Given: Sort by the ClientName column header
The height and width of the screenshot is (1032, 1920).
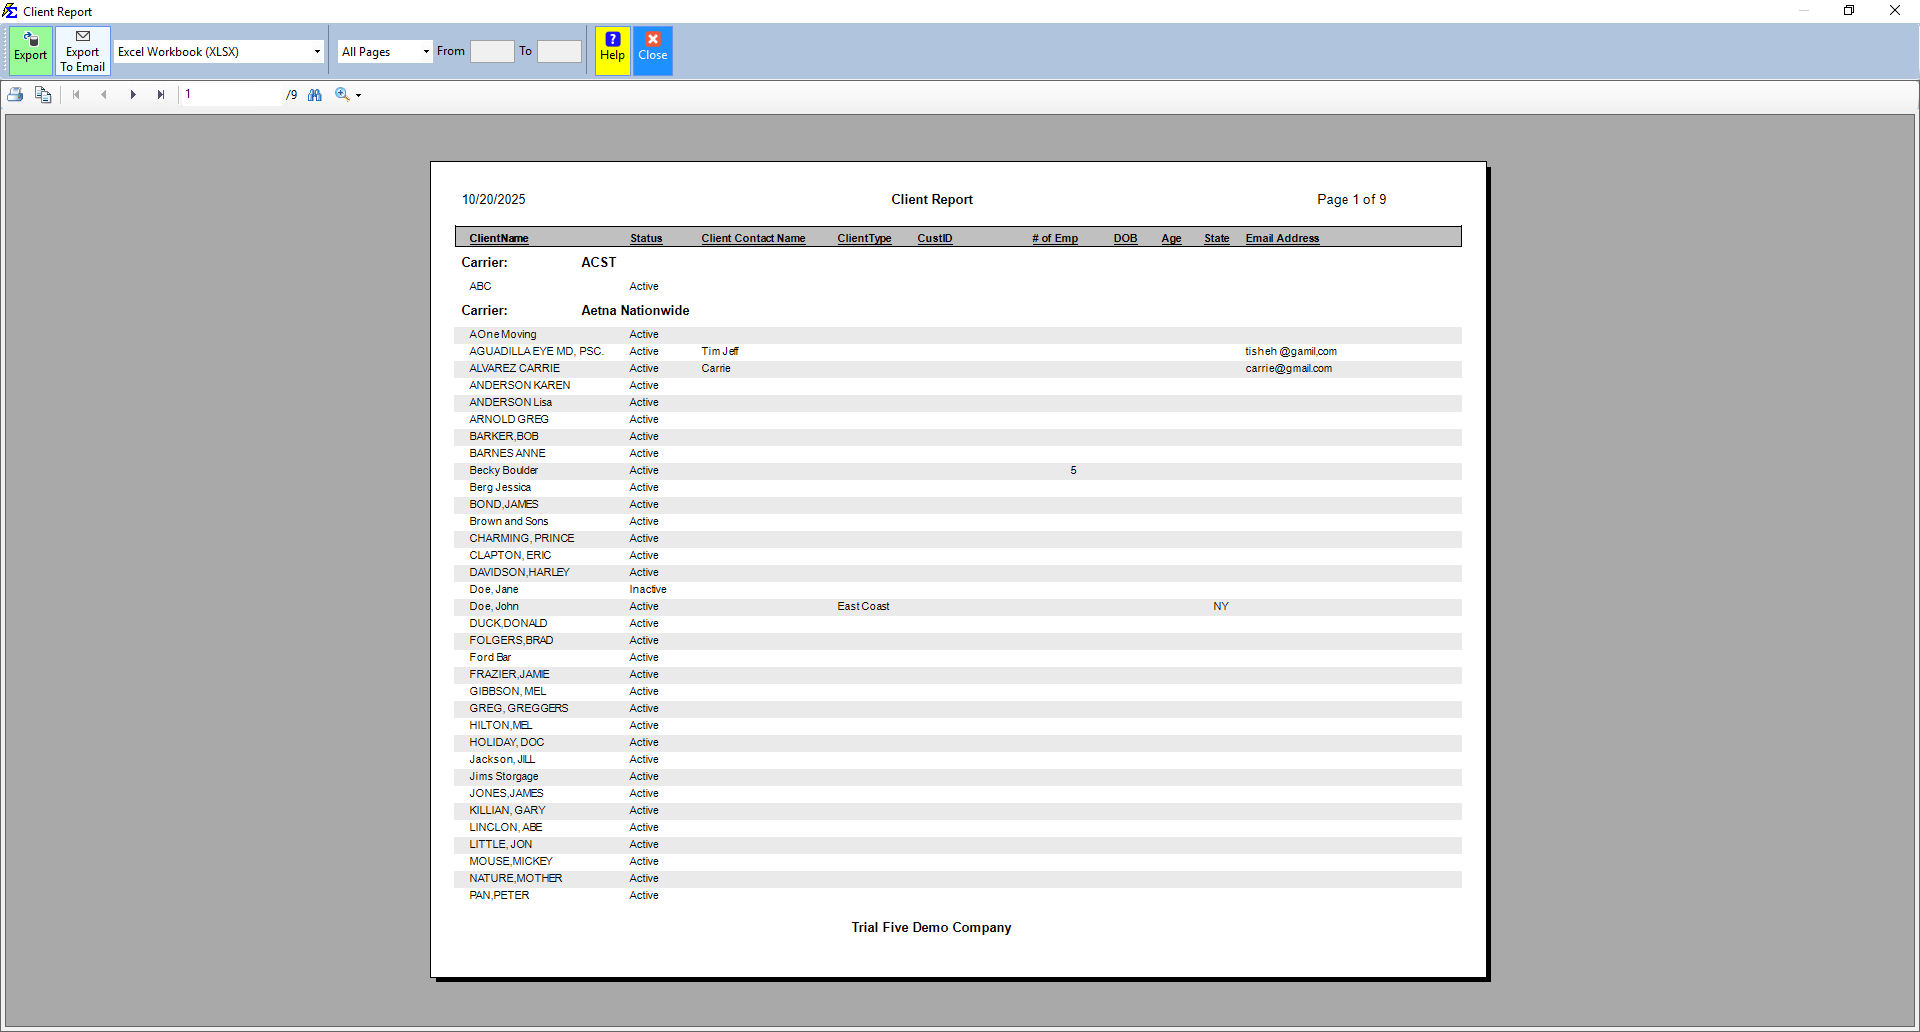Looking at the screenshot, I should 498,238.
